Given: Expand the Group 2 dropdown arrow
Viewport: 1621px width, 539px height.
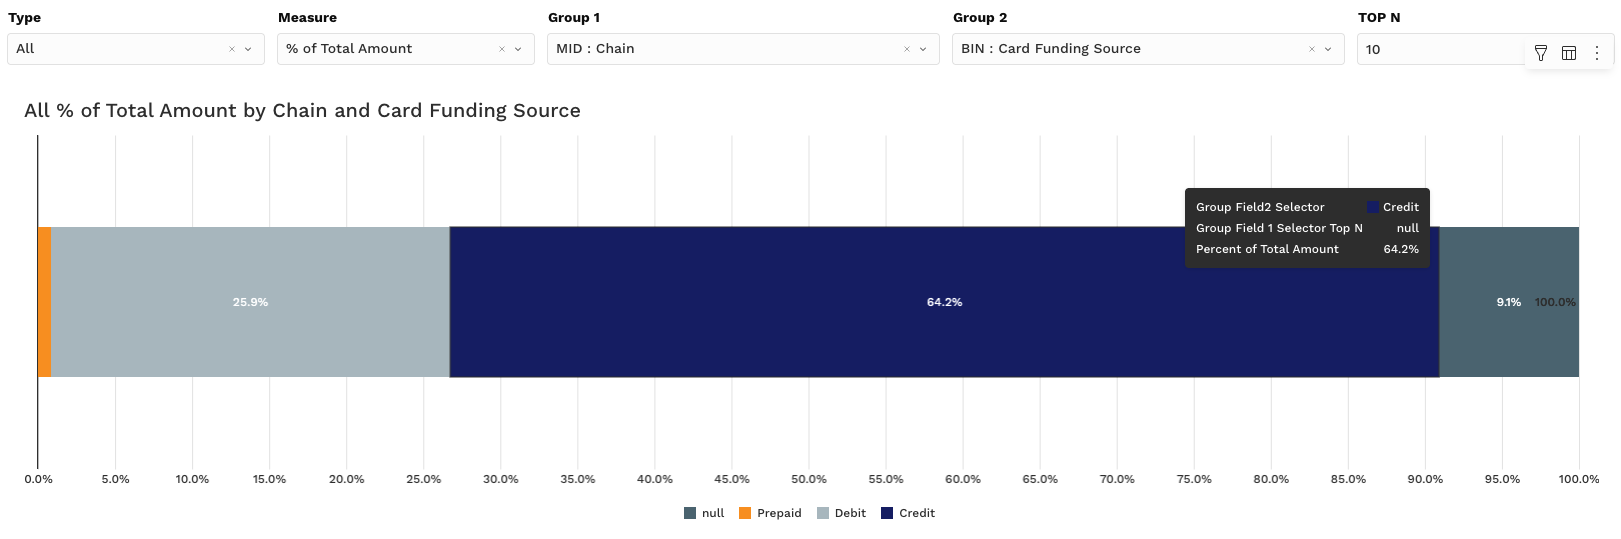Looking at the screenshot, I should click(1329, 49).
